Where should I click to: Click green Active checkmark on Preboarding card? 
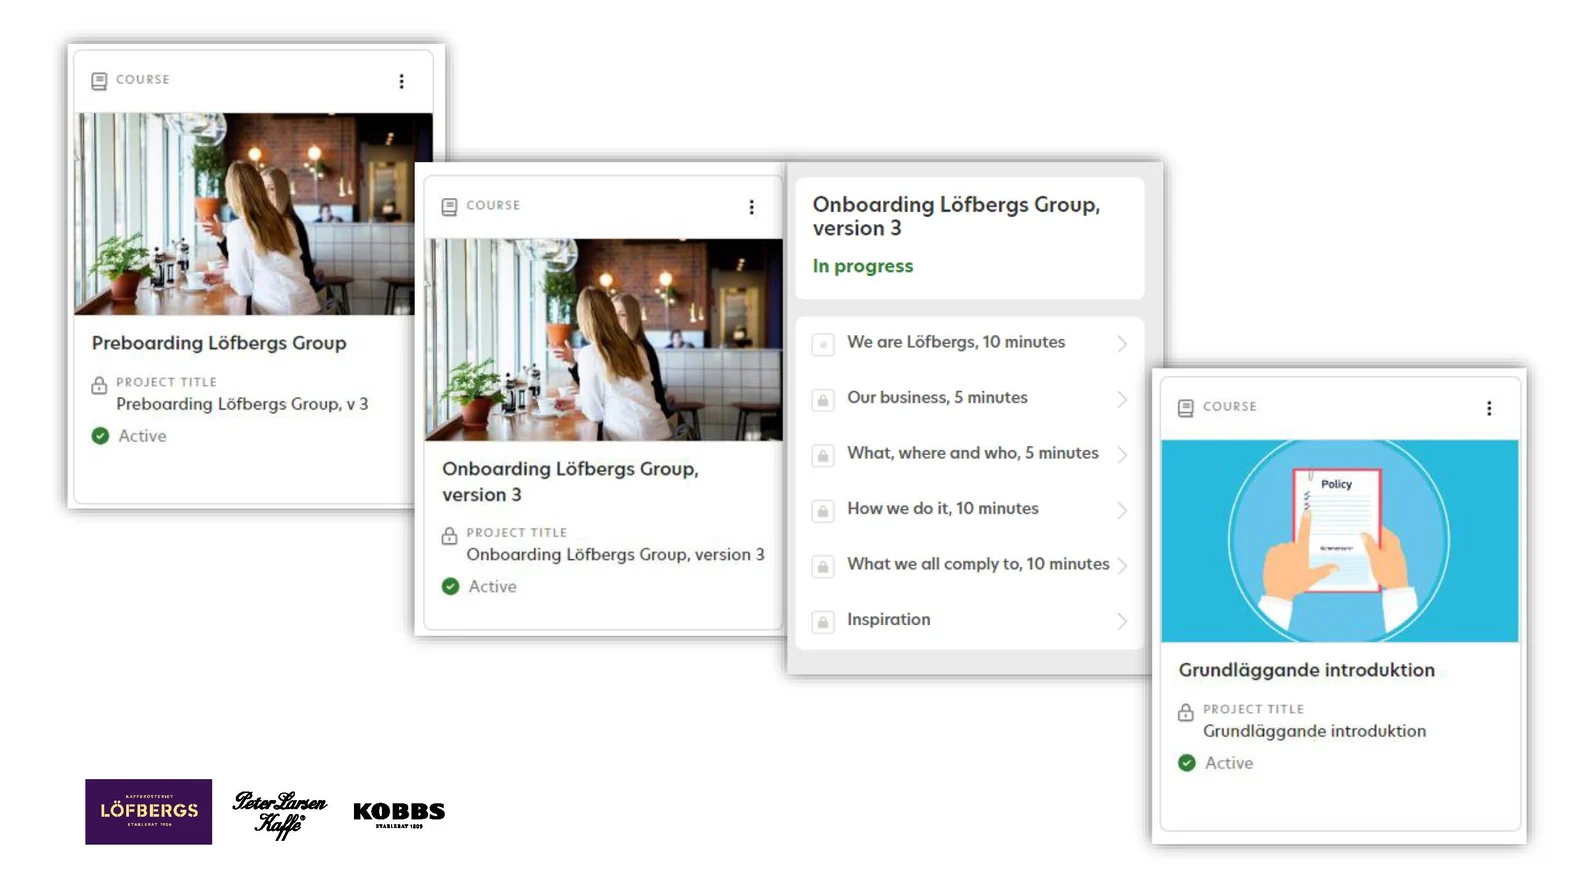pos(100,436)
